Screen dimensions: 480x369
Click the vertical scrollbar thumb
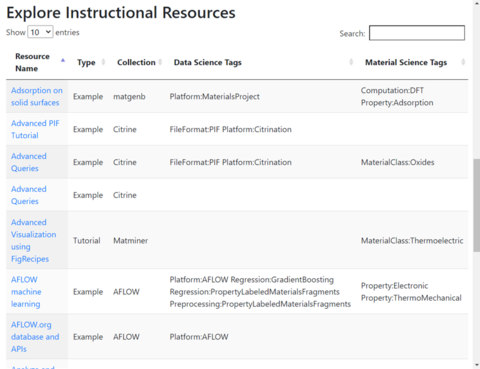coord(476,205)
